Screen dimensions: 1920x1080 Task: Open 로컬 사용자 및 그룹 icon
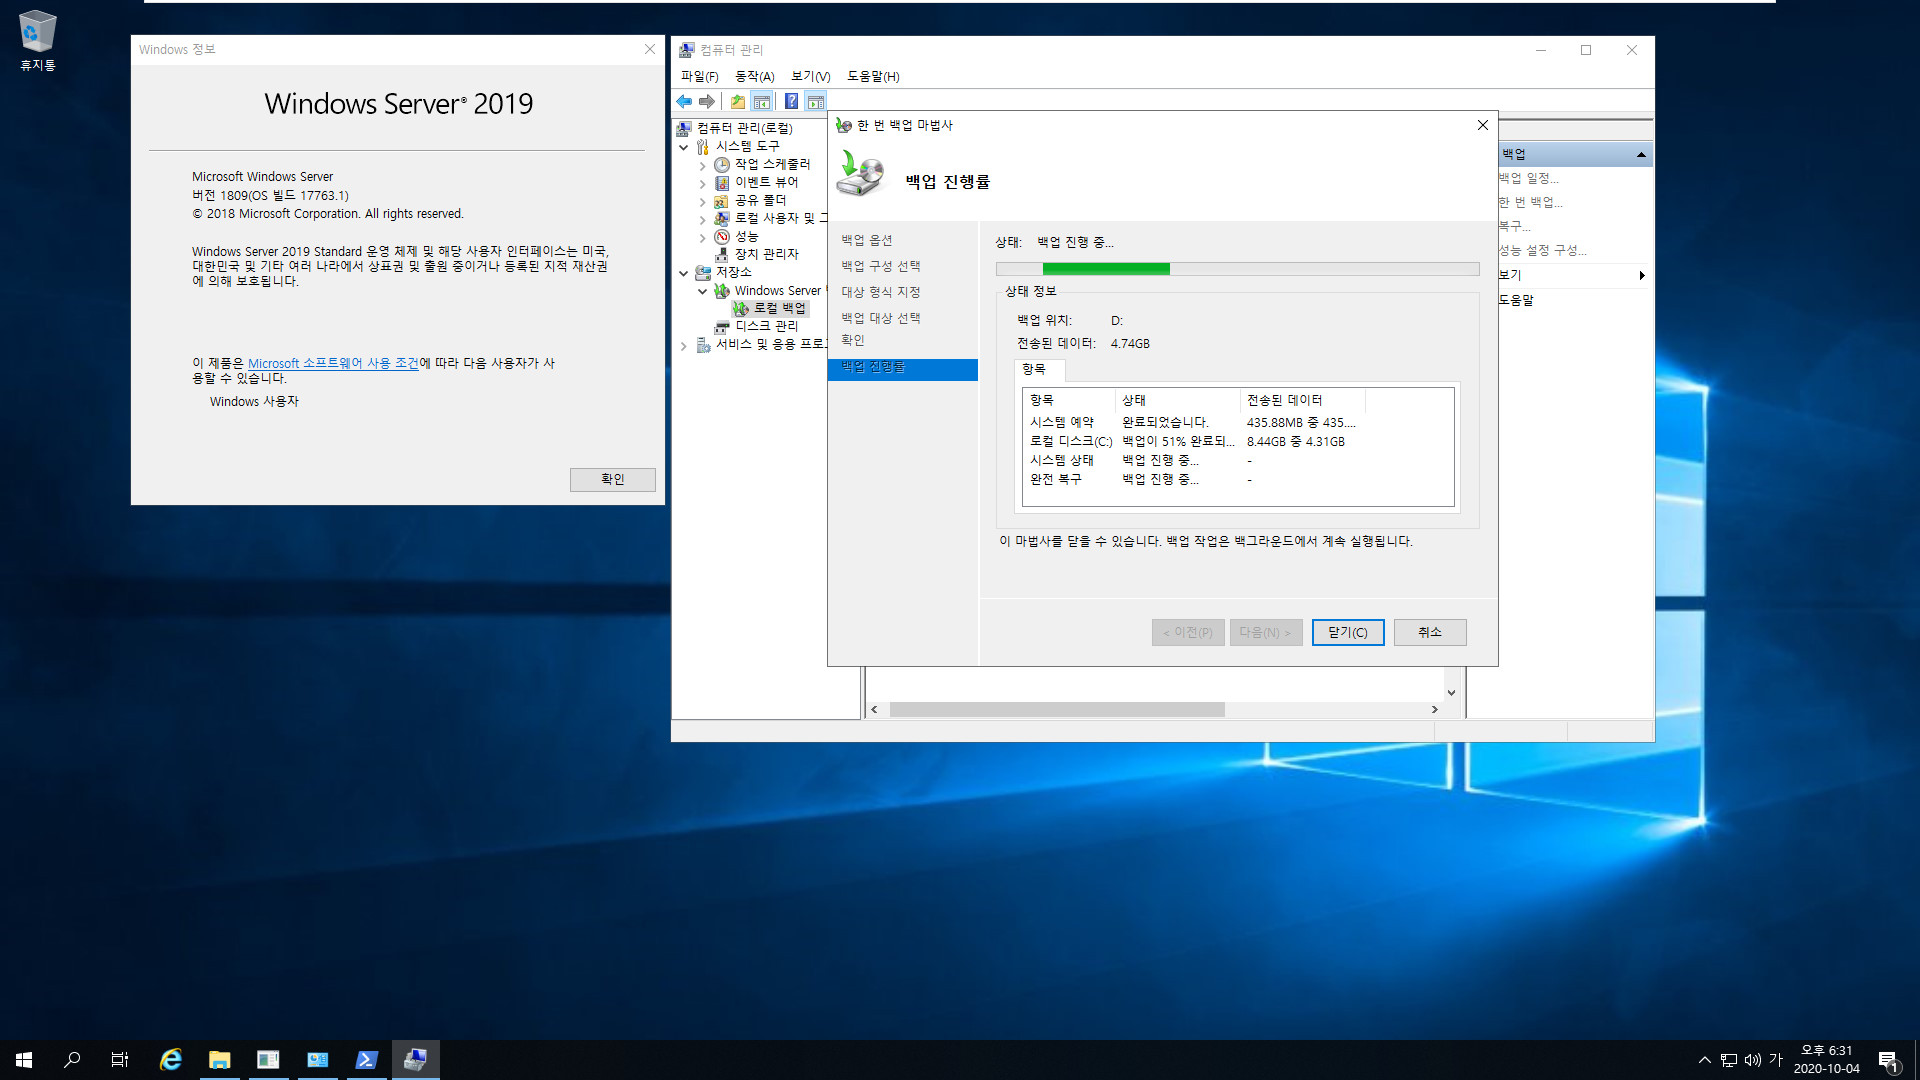(x=722, y=218)
